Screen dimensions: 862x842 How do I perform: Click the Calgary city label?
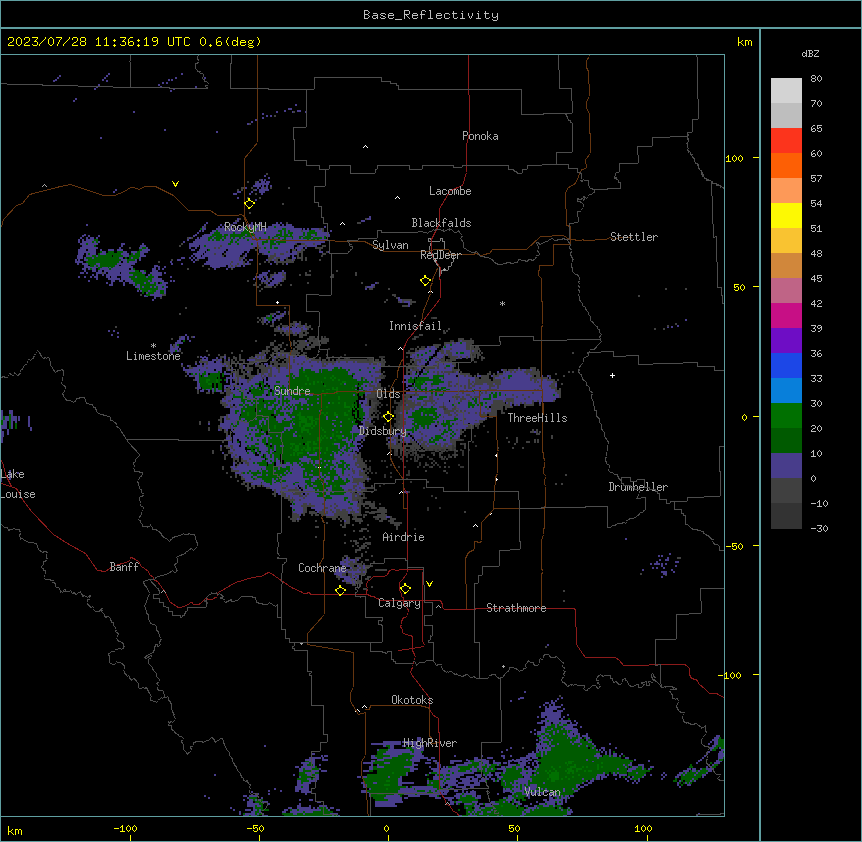point(399,603)
